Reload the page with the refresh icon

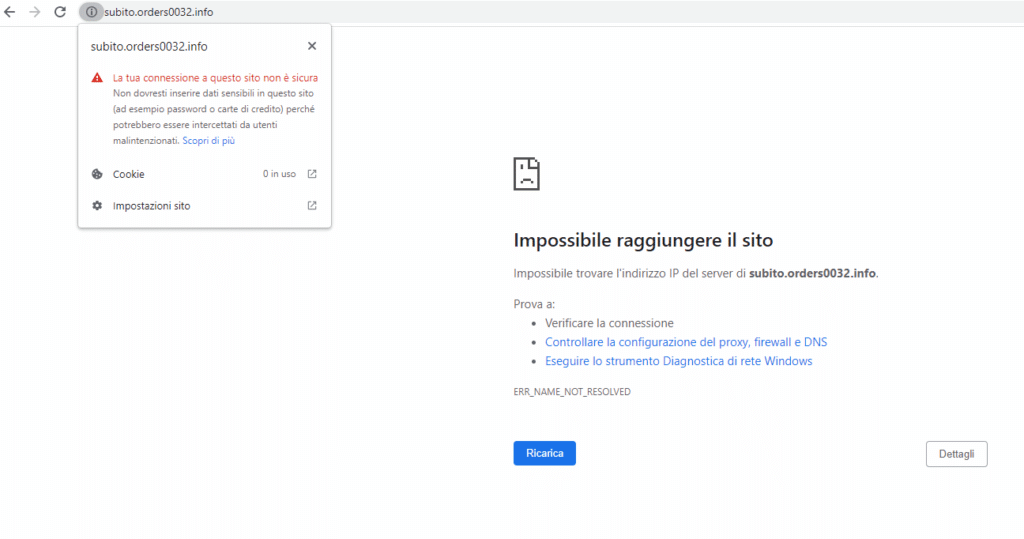(60, 12)
